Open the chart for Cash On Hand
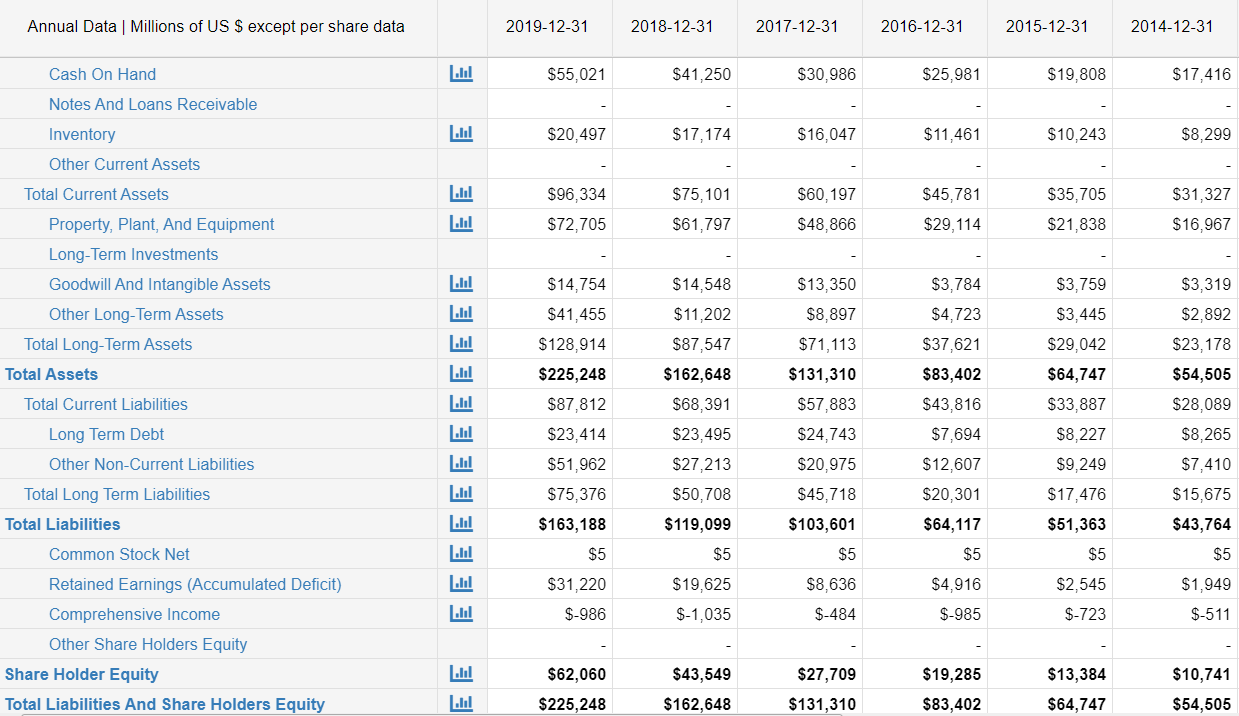 click(x=461, y=73)
